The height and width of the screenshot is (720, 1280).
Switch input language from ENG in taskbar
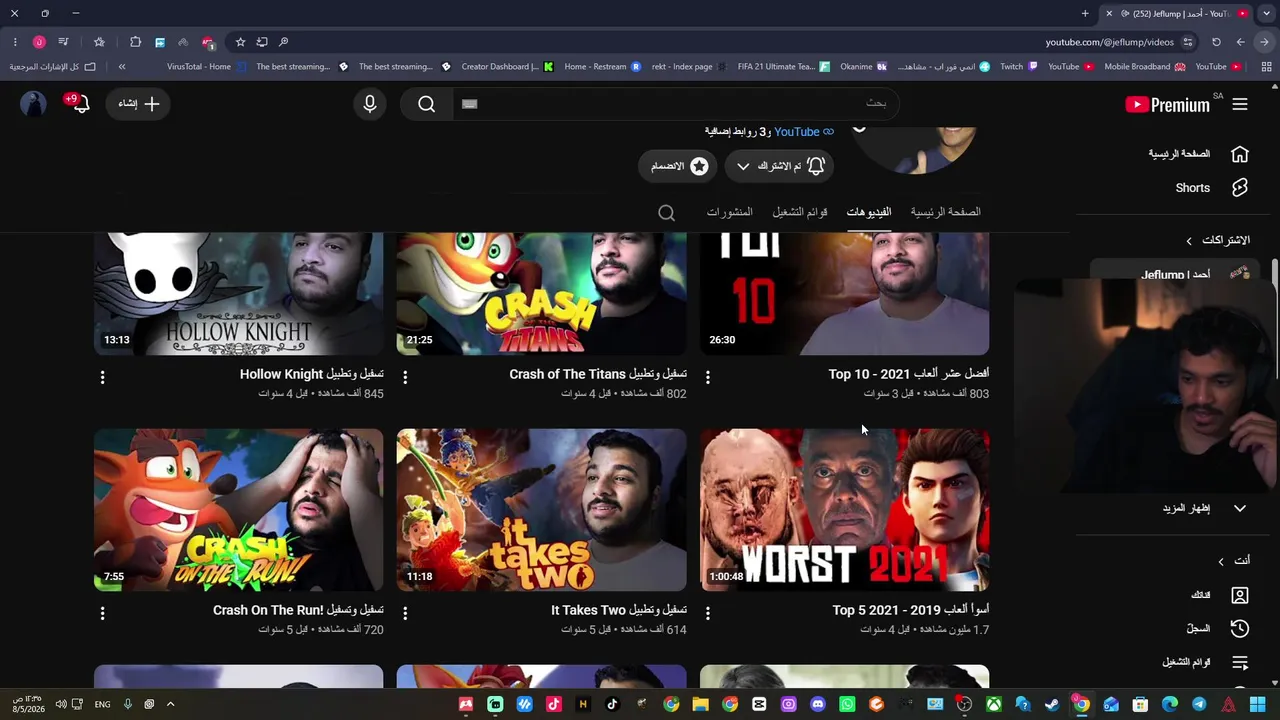[102, 704]
